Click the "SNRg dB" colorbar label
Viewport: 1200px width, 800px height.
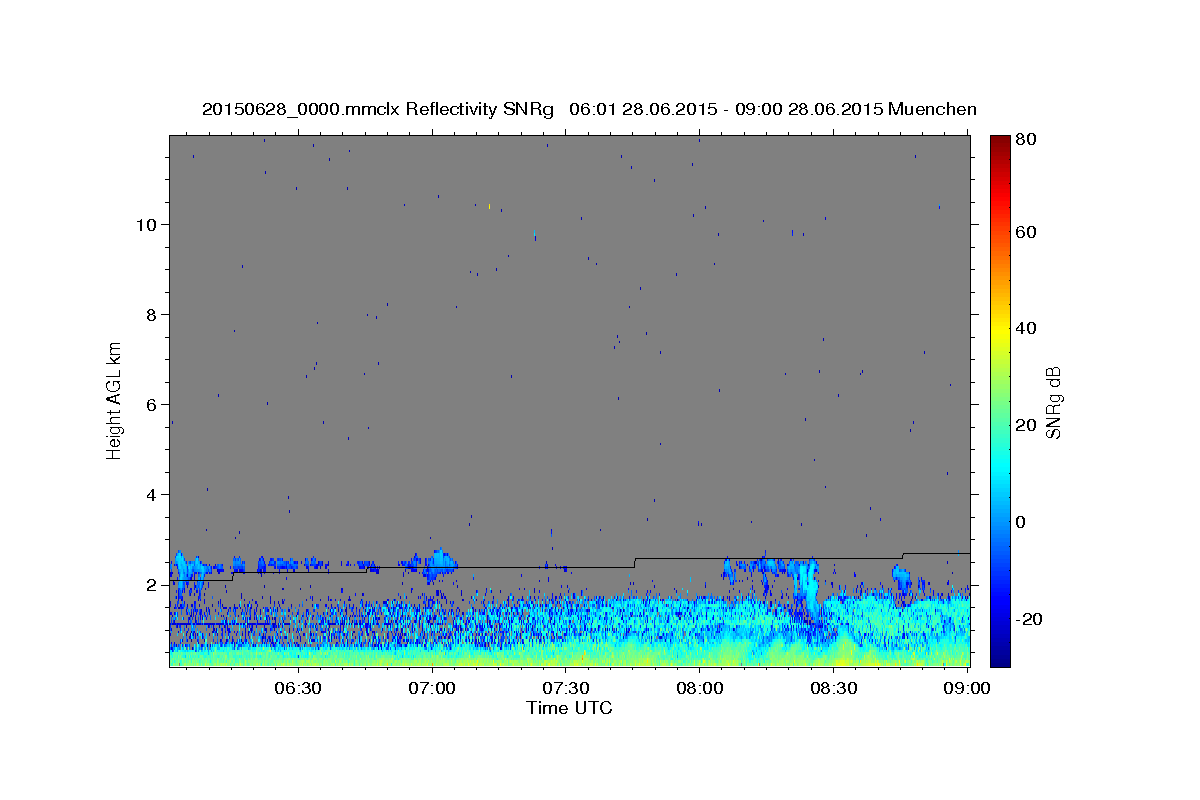coord(1053,403)
